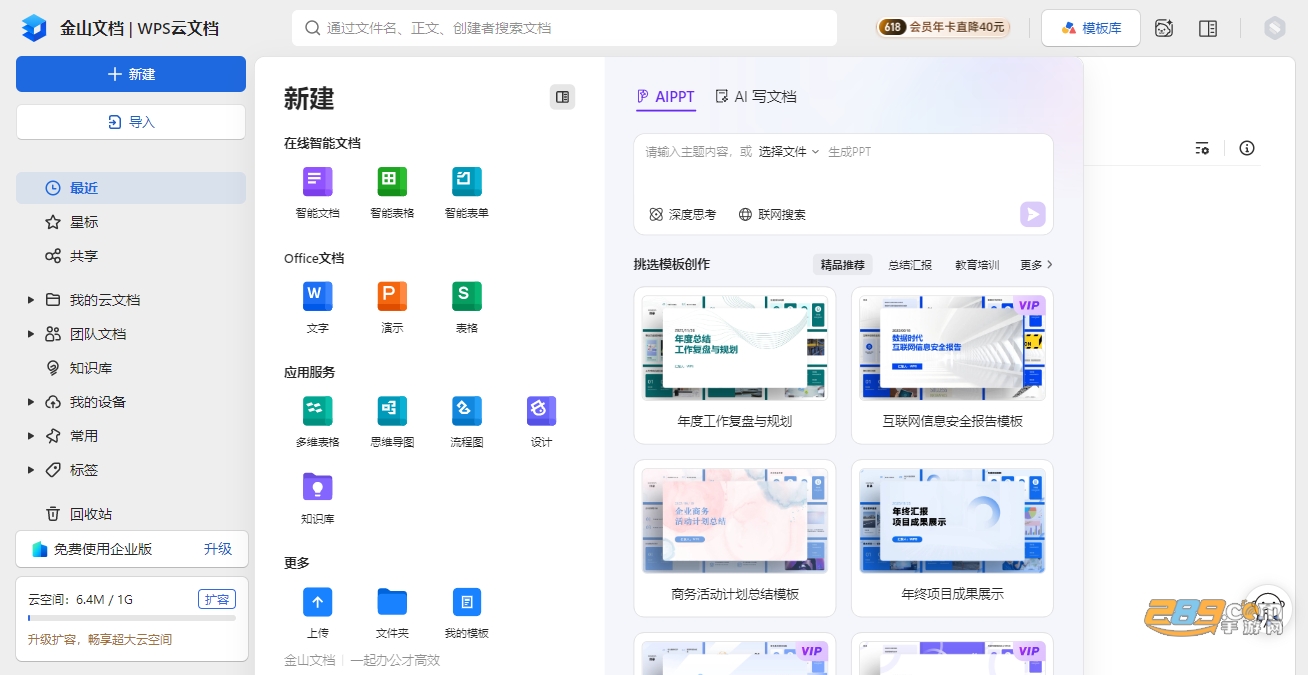This screenshot has height=675, width=1308.
Task: Open the user avatar hexagon icon
Action: (1274, 28)
